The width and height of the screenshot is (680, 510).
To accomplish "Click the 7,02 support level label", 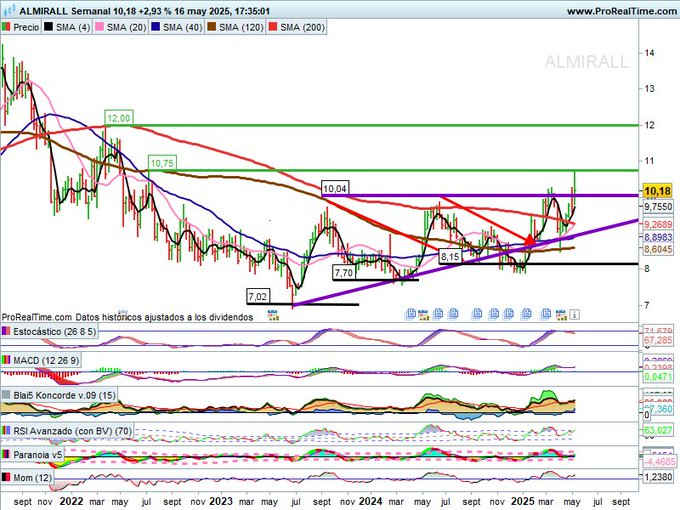I will click(258, 297).
